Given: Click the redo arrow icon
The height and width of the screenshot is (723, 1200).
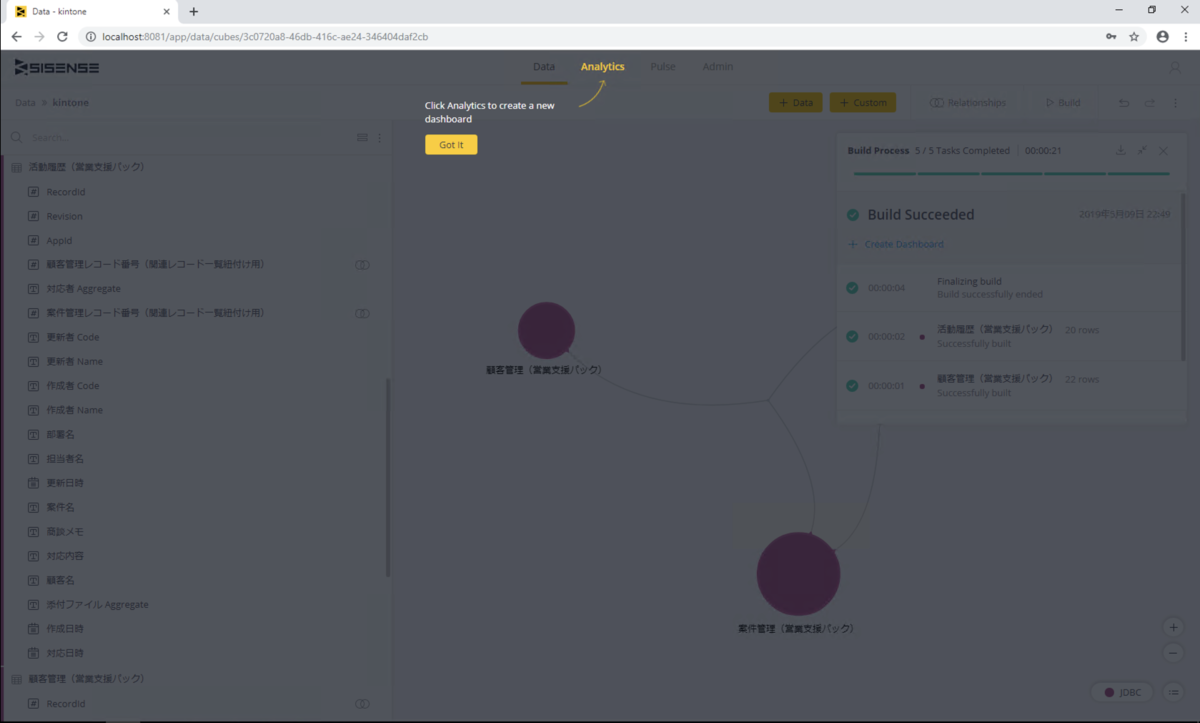Looking at the screenshot, I should coord(1150,103).
